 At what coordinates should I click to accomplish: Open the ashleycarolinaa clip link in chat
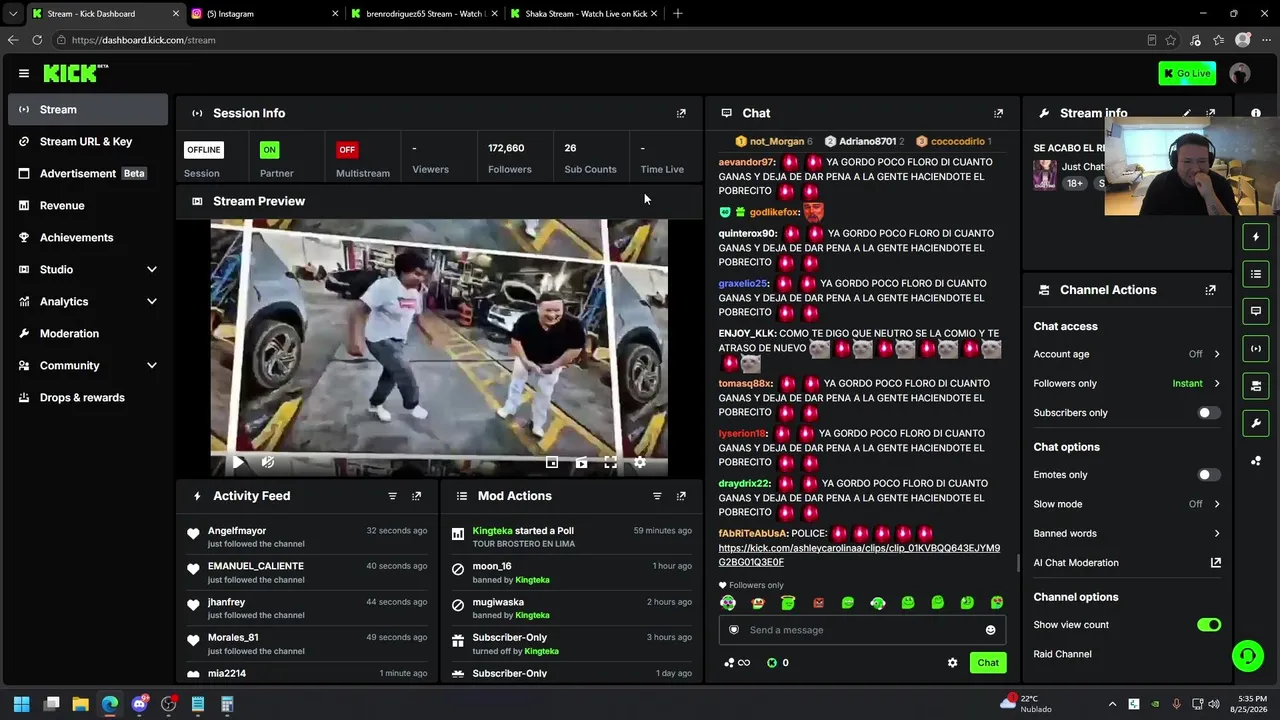coord(859,555)
